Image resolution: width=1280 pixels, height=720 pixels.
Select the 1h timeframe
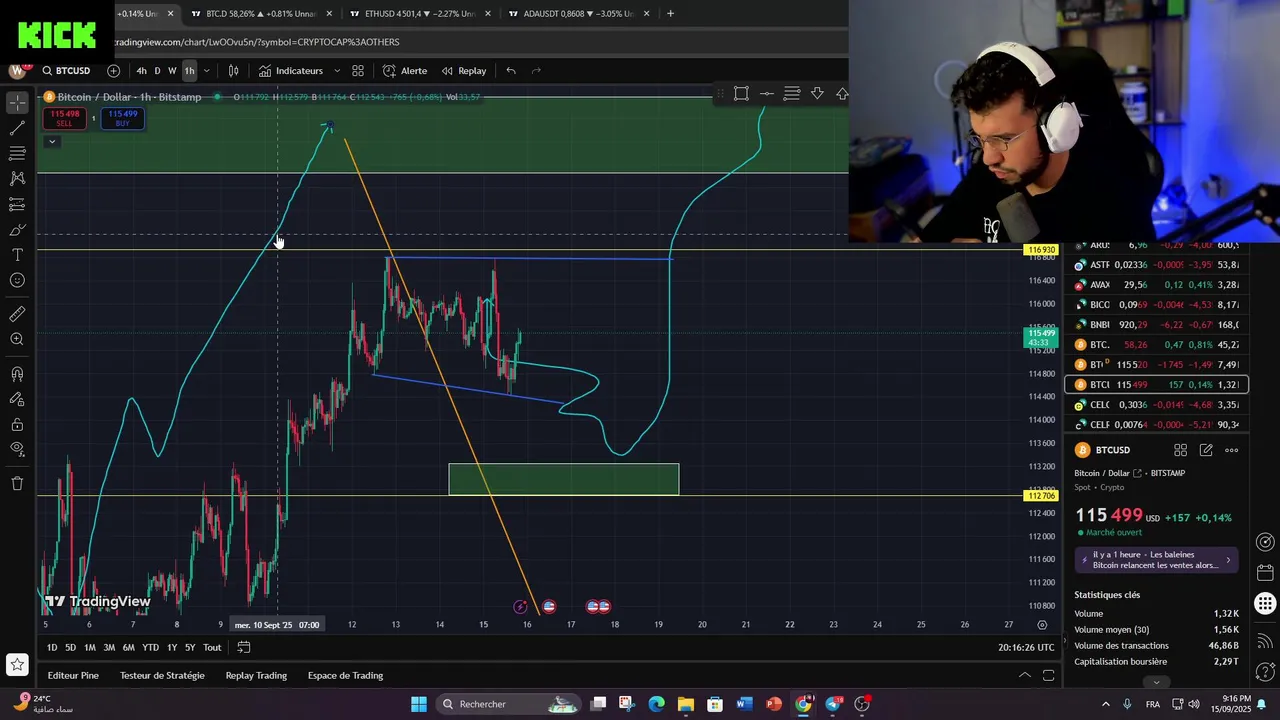[189, 71]
